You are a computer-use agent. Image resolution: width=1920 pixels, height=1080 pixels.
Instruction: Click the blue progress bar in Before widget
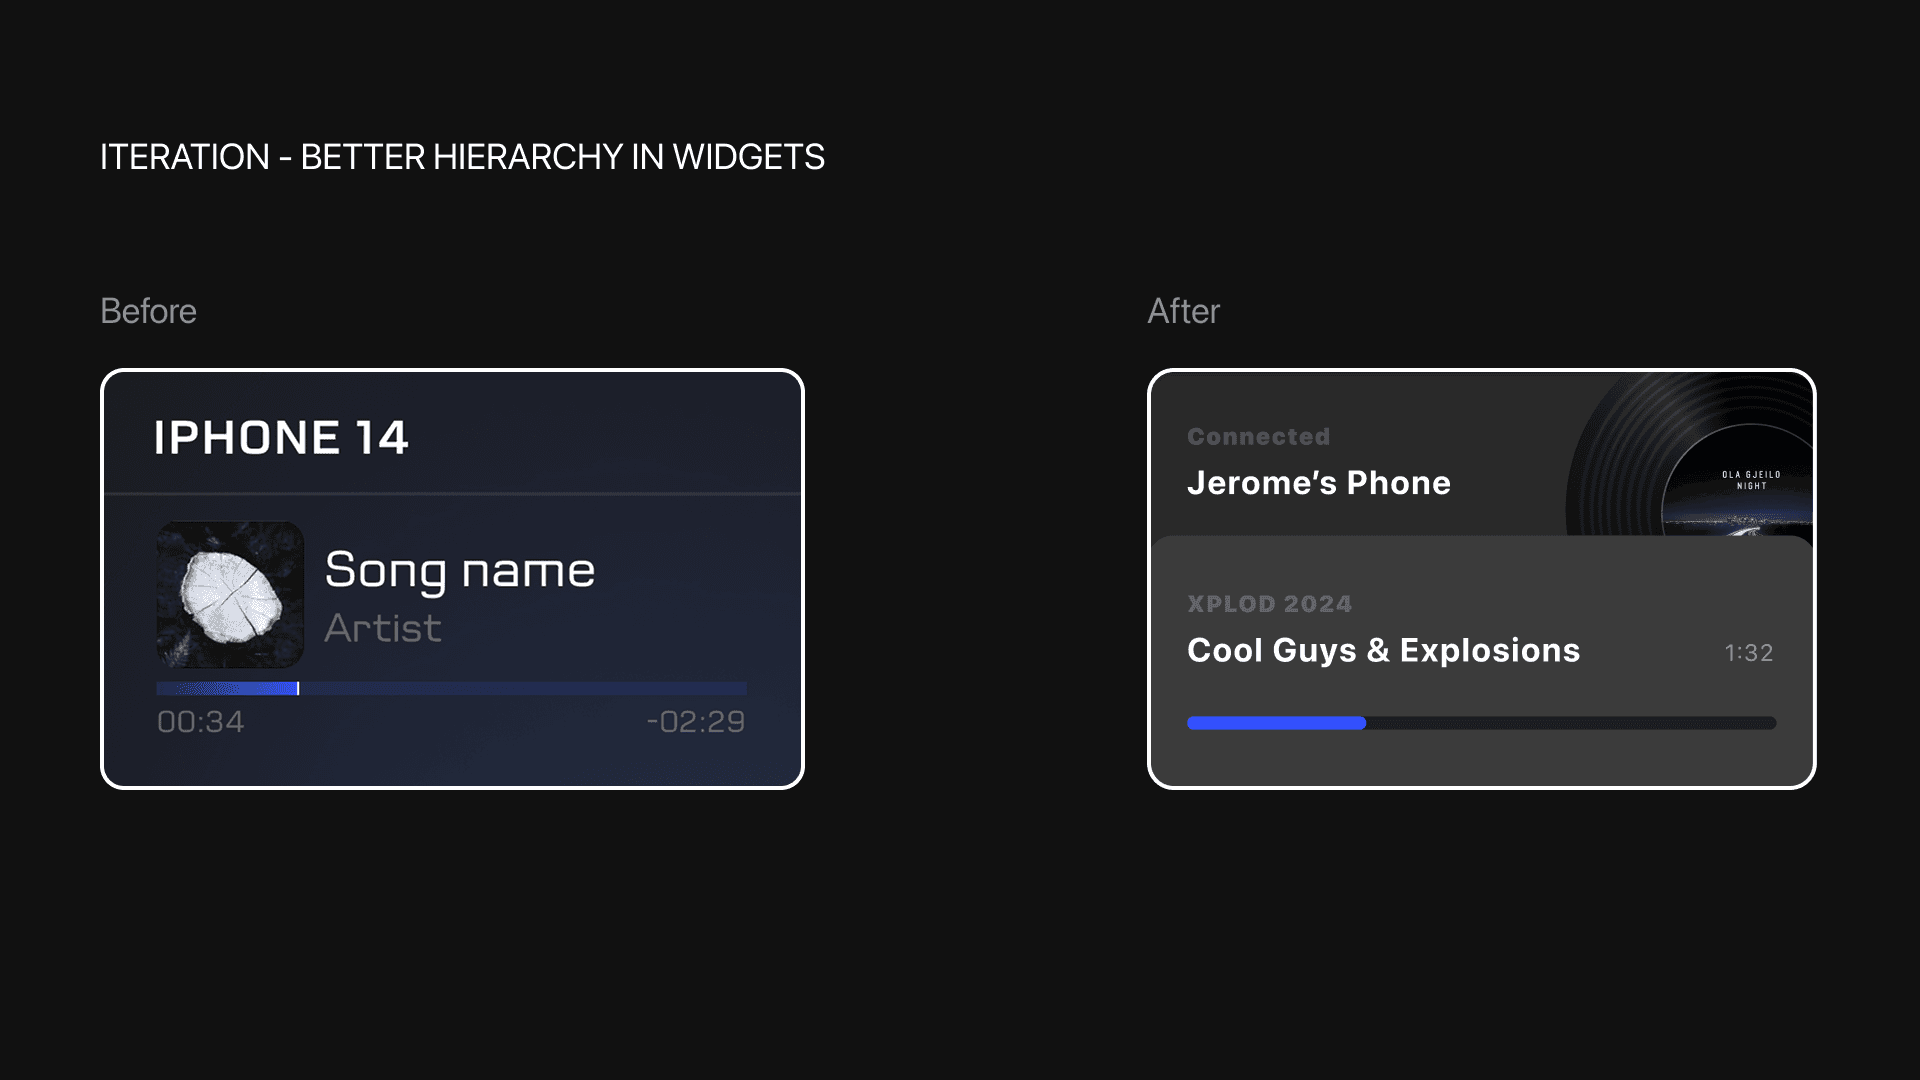coord(227,688)
